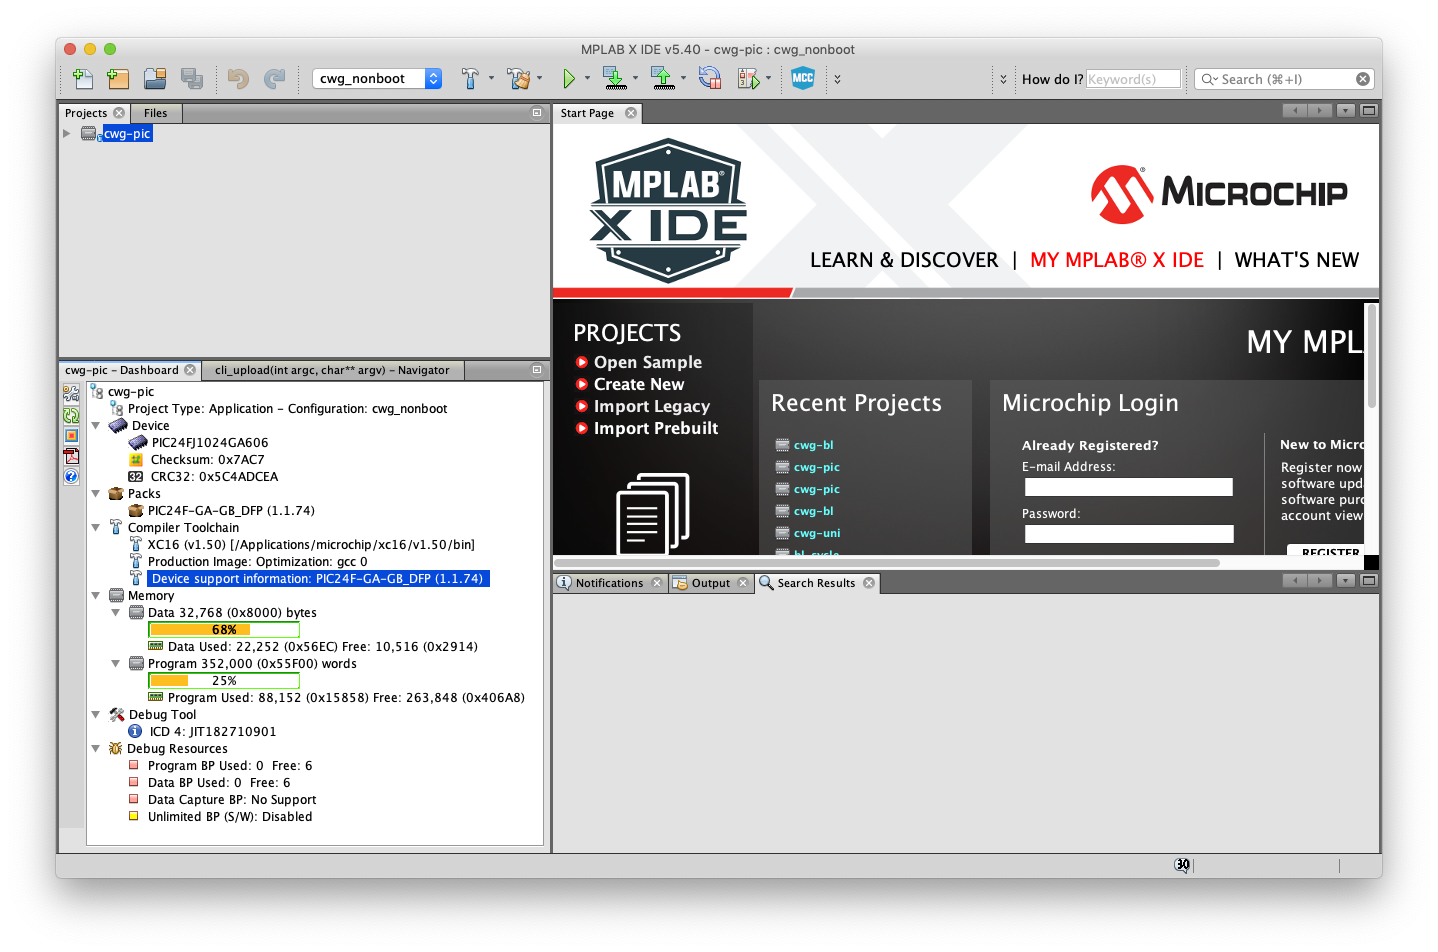This screenshot has width=1438, height=952.
Task: Click the New Project toolbar icon
Action: [118, 79]
